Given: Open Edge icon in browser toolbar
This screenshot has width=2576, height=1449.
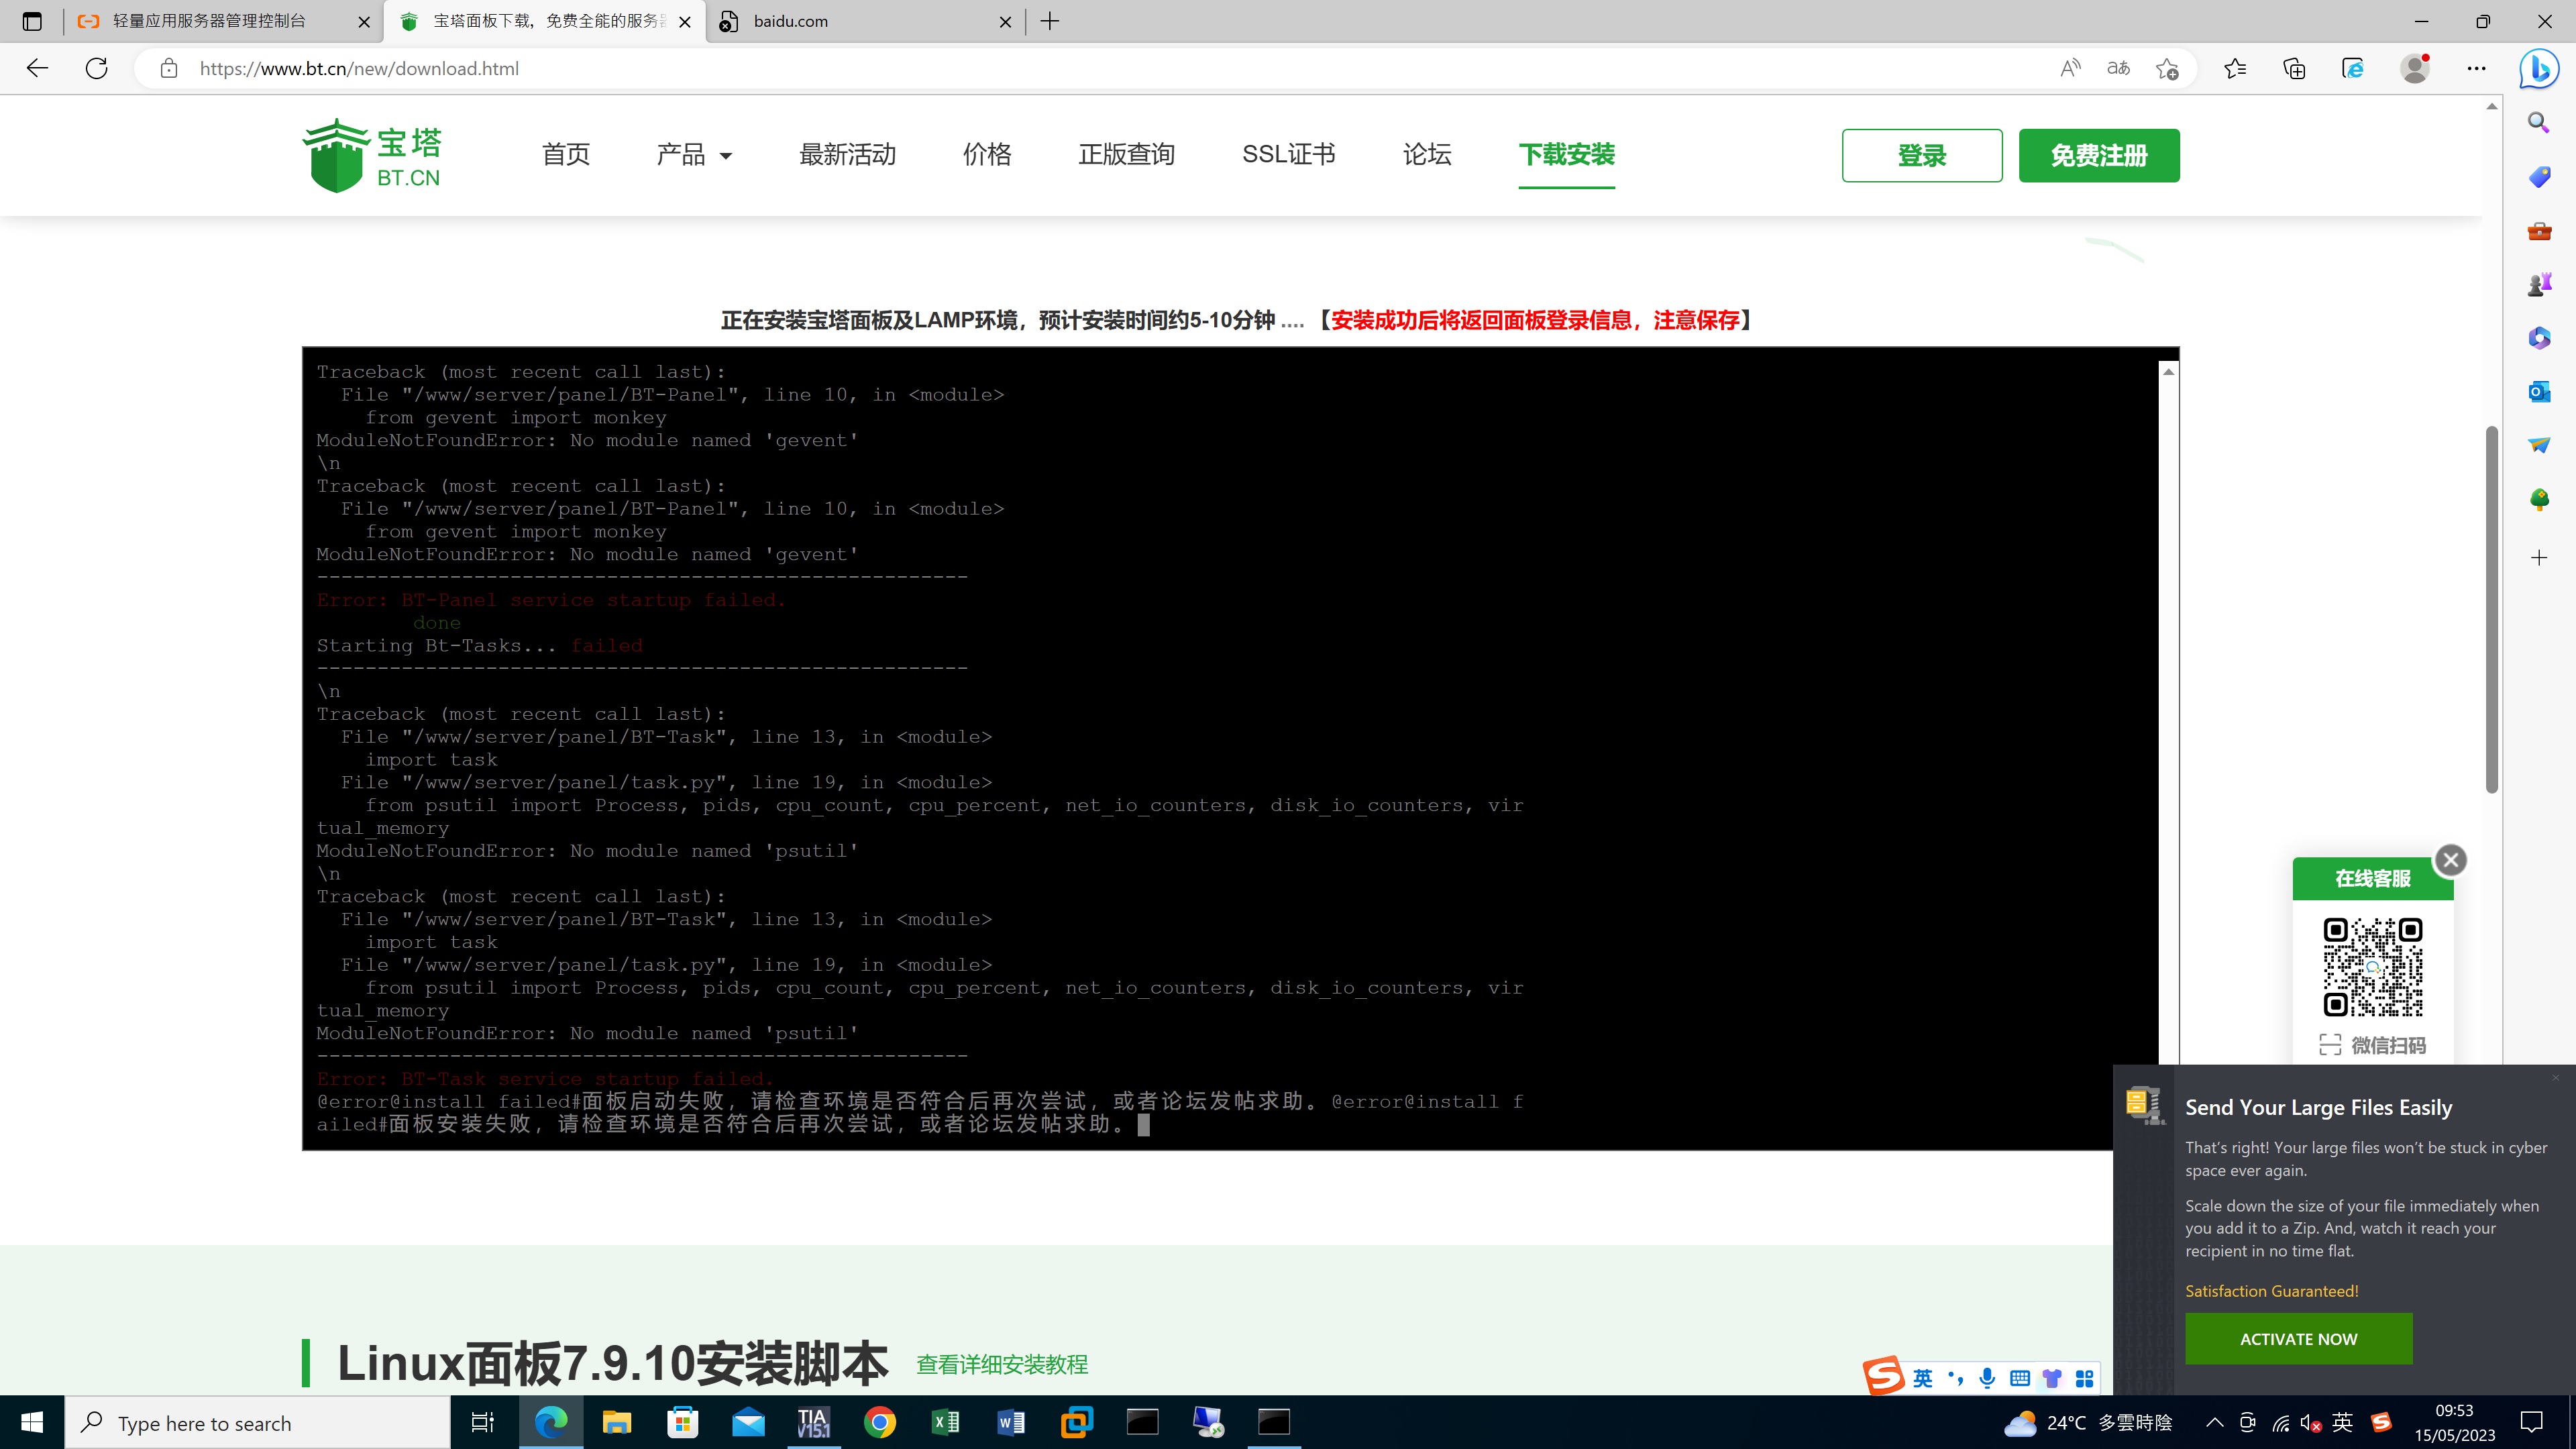Looking at the screenshot, I should pyautogui.click(x=2353, y=68).
